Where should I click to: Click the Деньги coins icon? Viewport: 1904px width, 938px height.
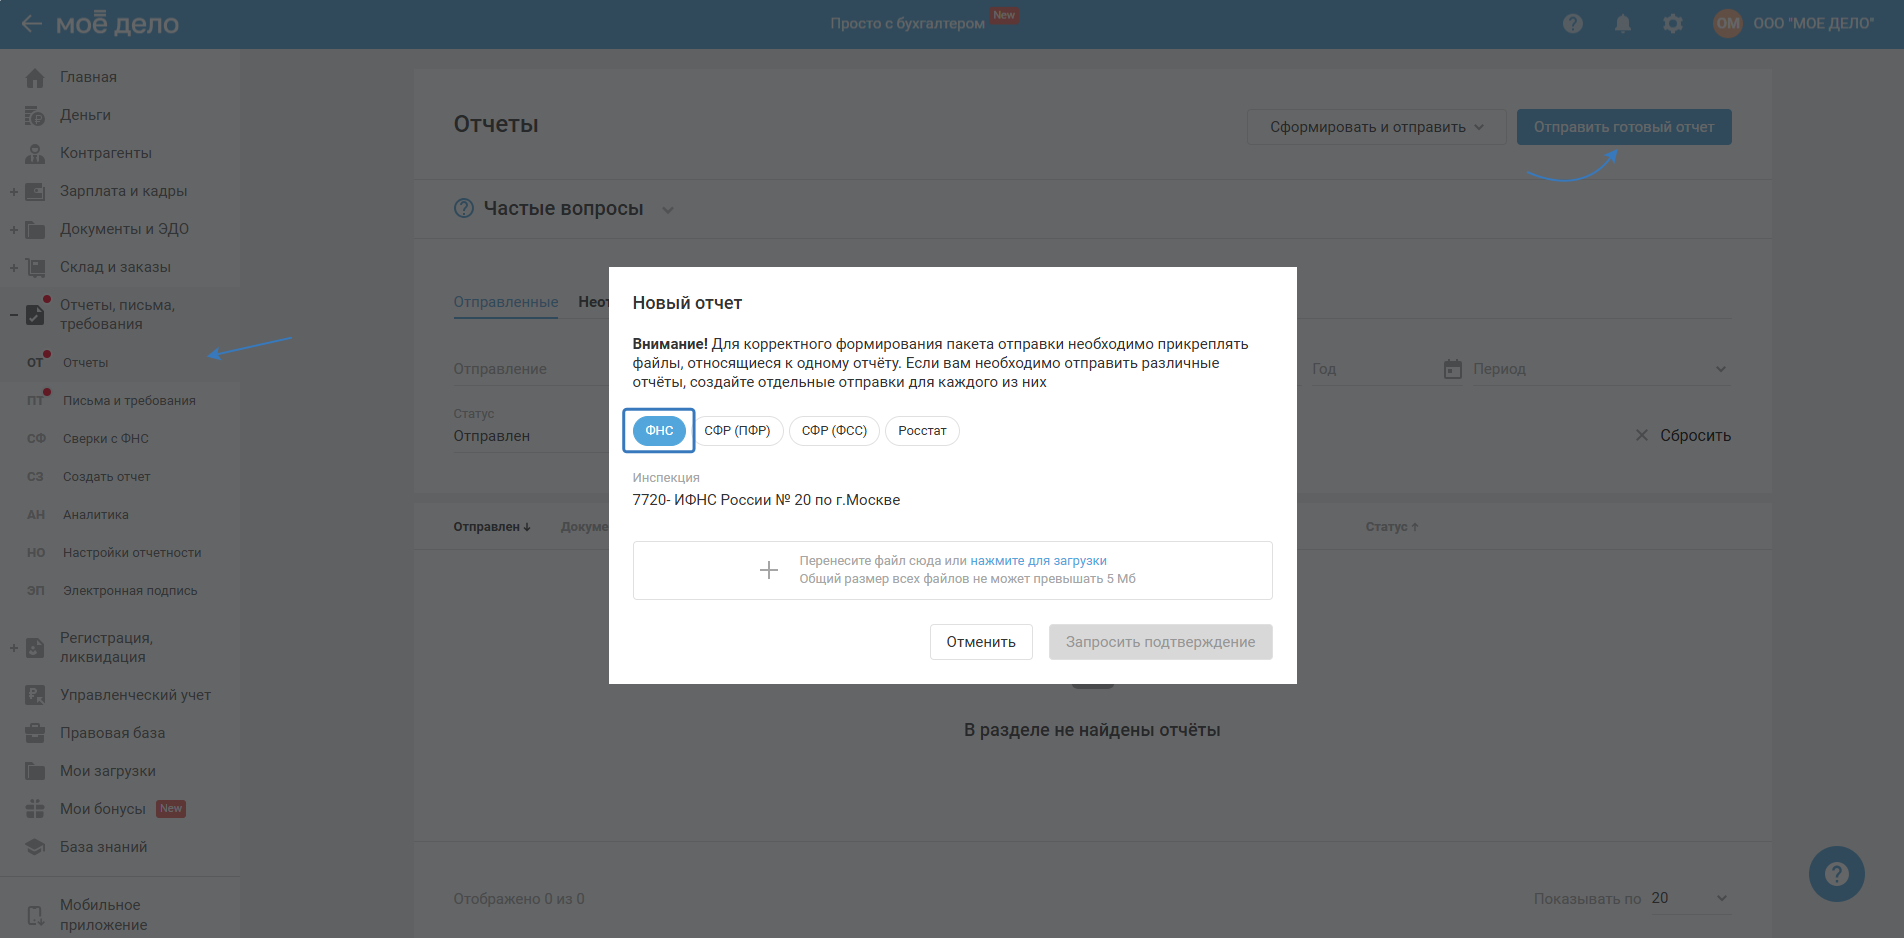coord(35,115)
